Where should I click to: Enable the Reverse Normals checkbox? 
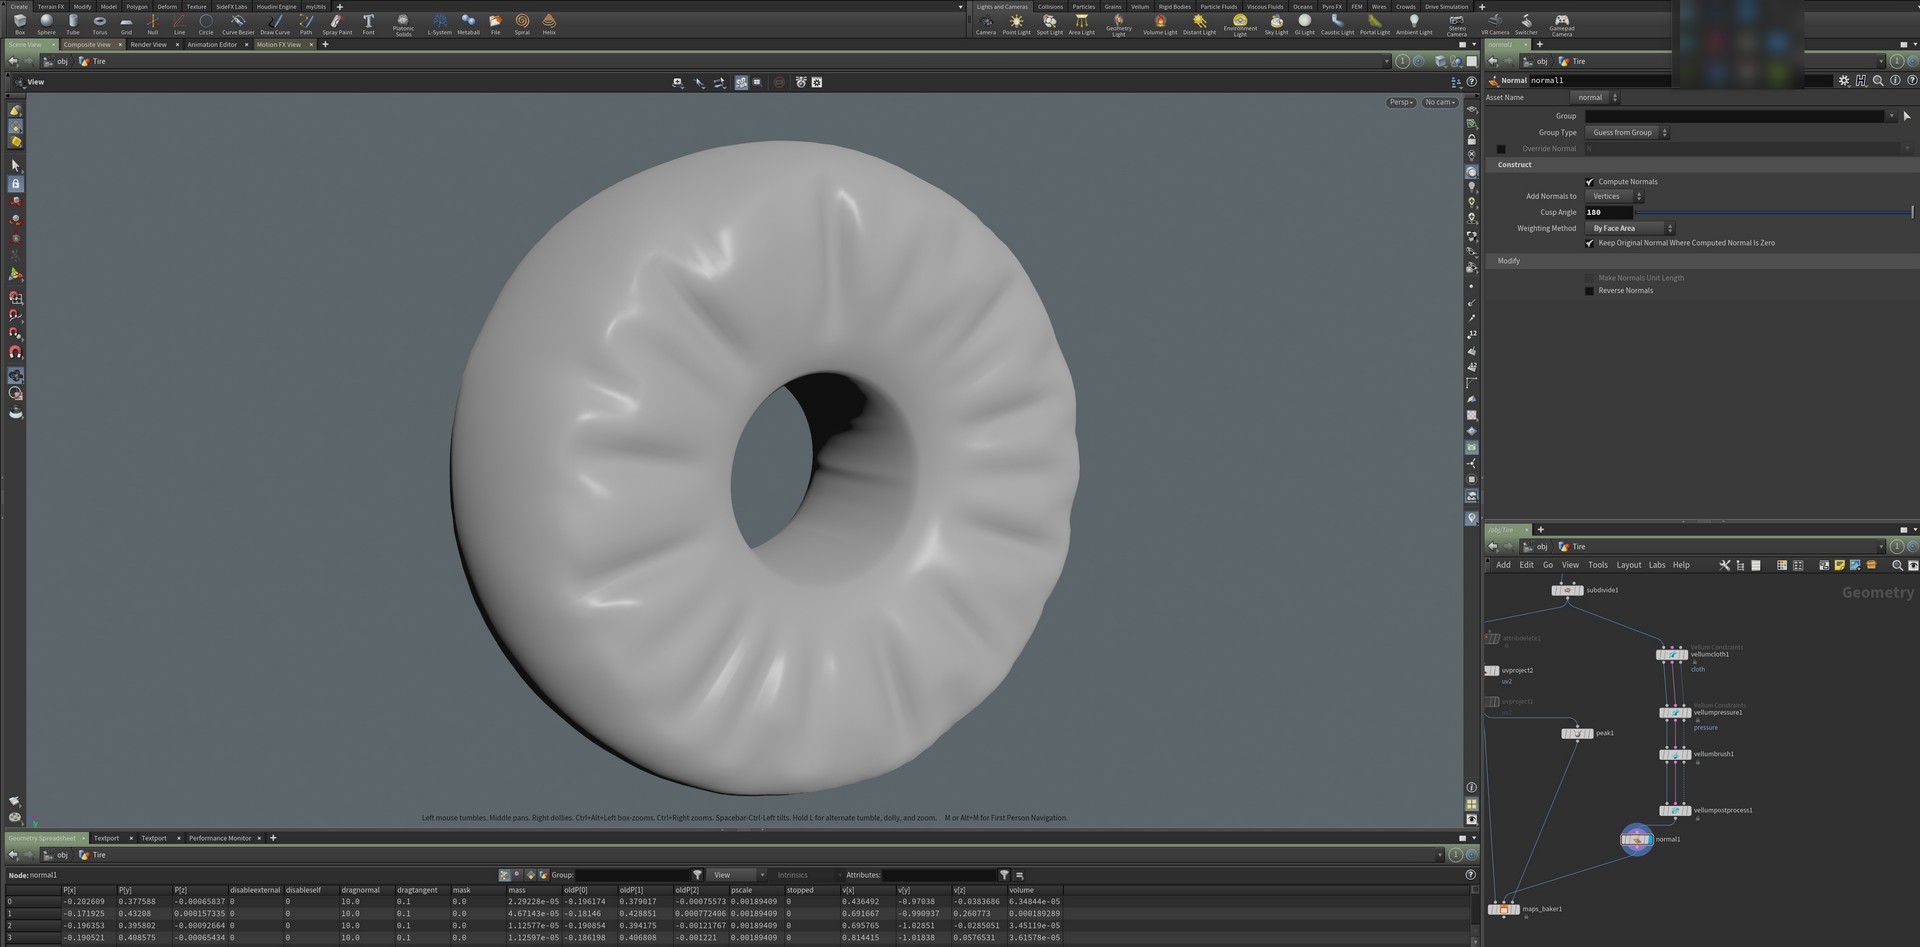(x=1590, y=290)
